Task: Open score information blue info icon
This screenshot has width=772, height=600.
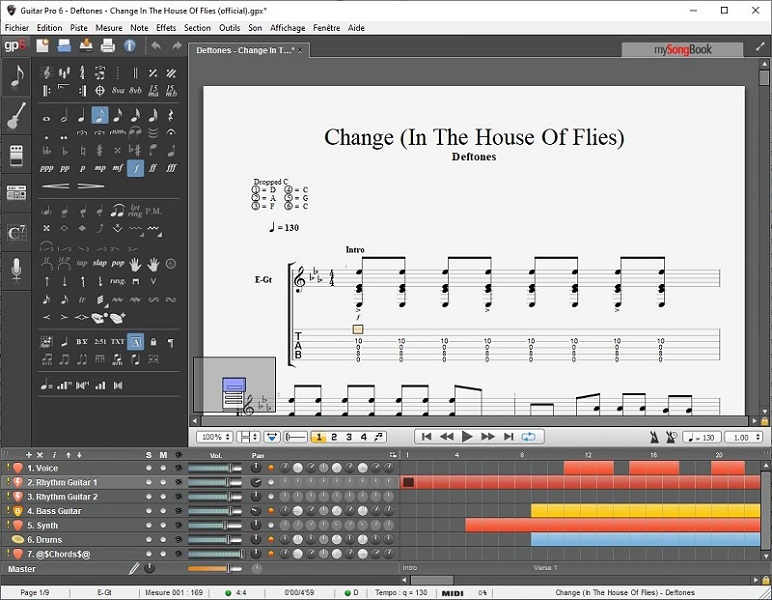Action: (129, 46)
